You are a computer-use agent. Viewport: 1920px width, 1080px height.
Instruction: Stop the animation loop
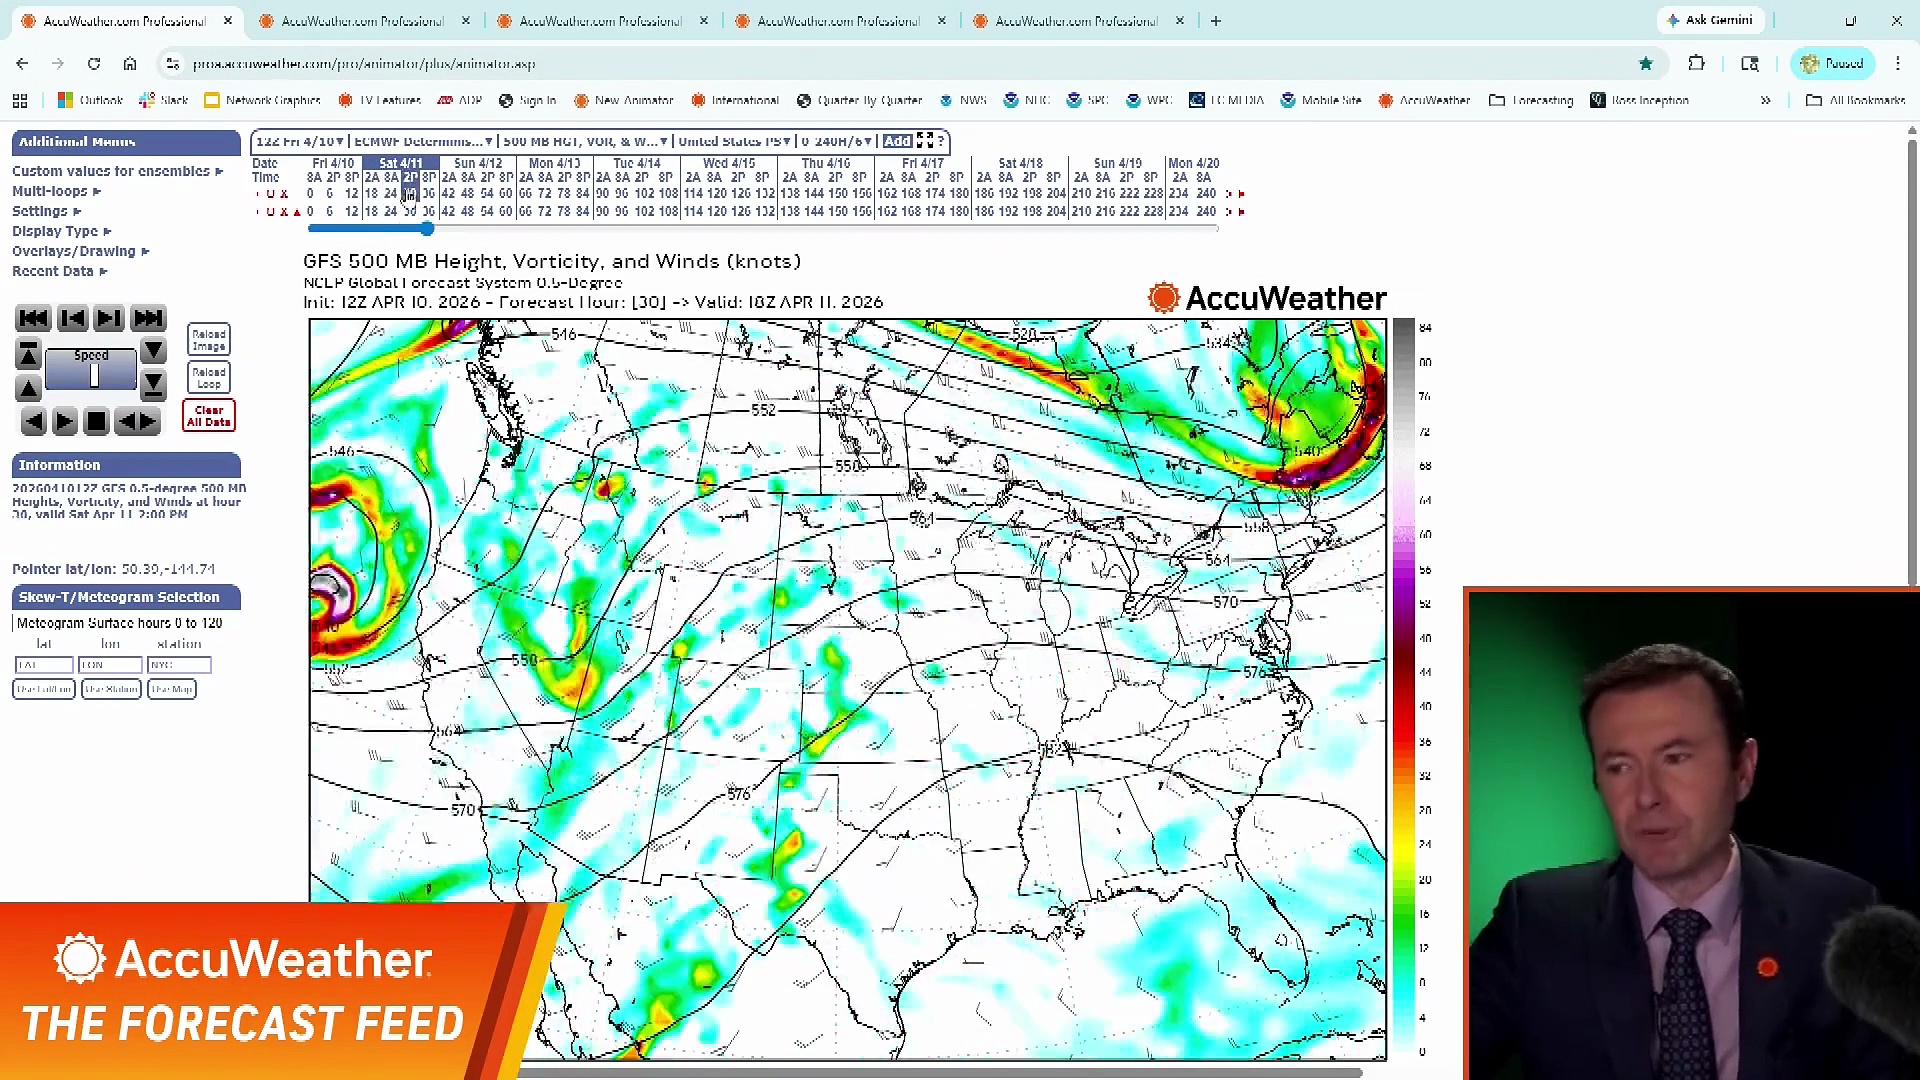(x=96, y=422)
